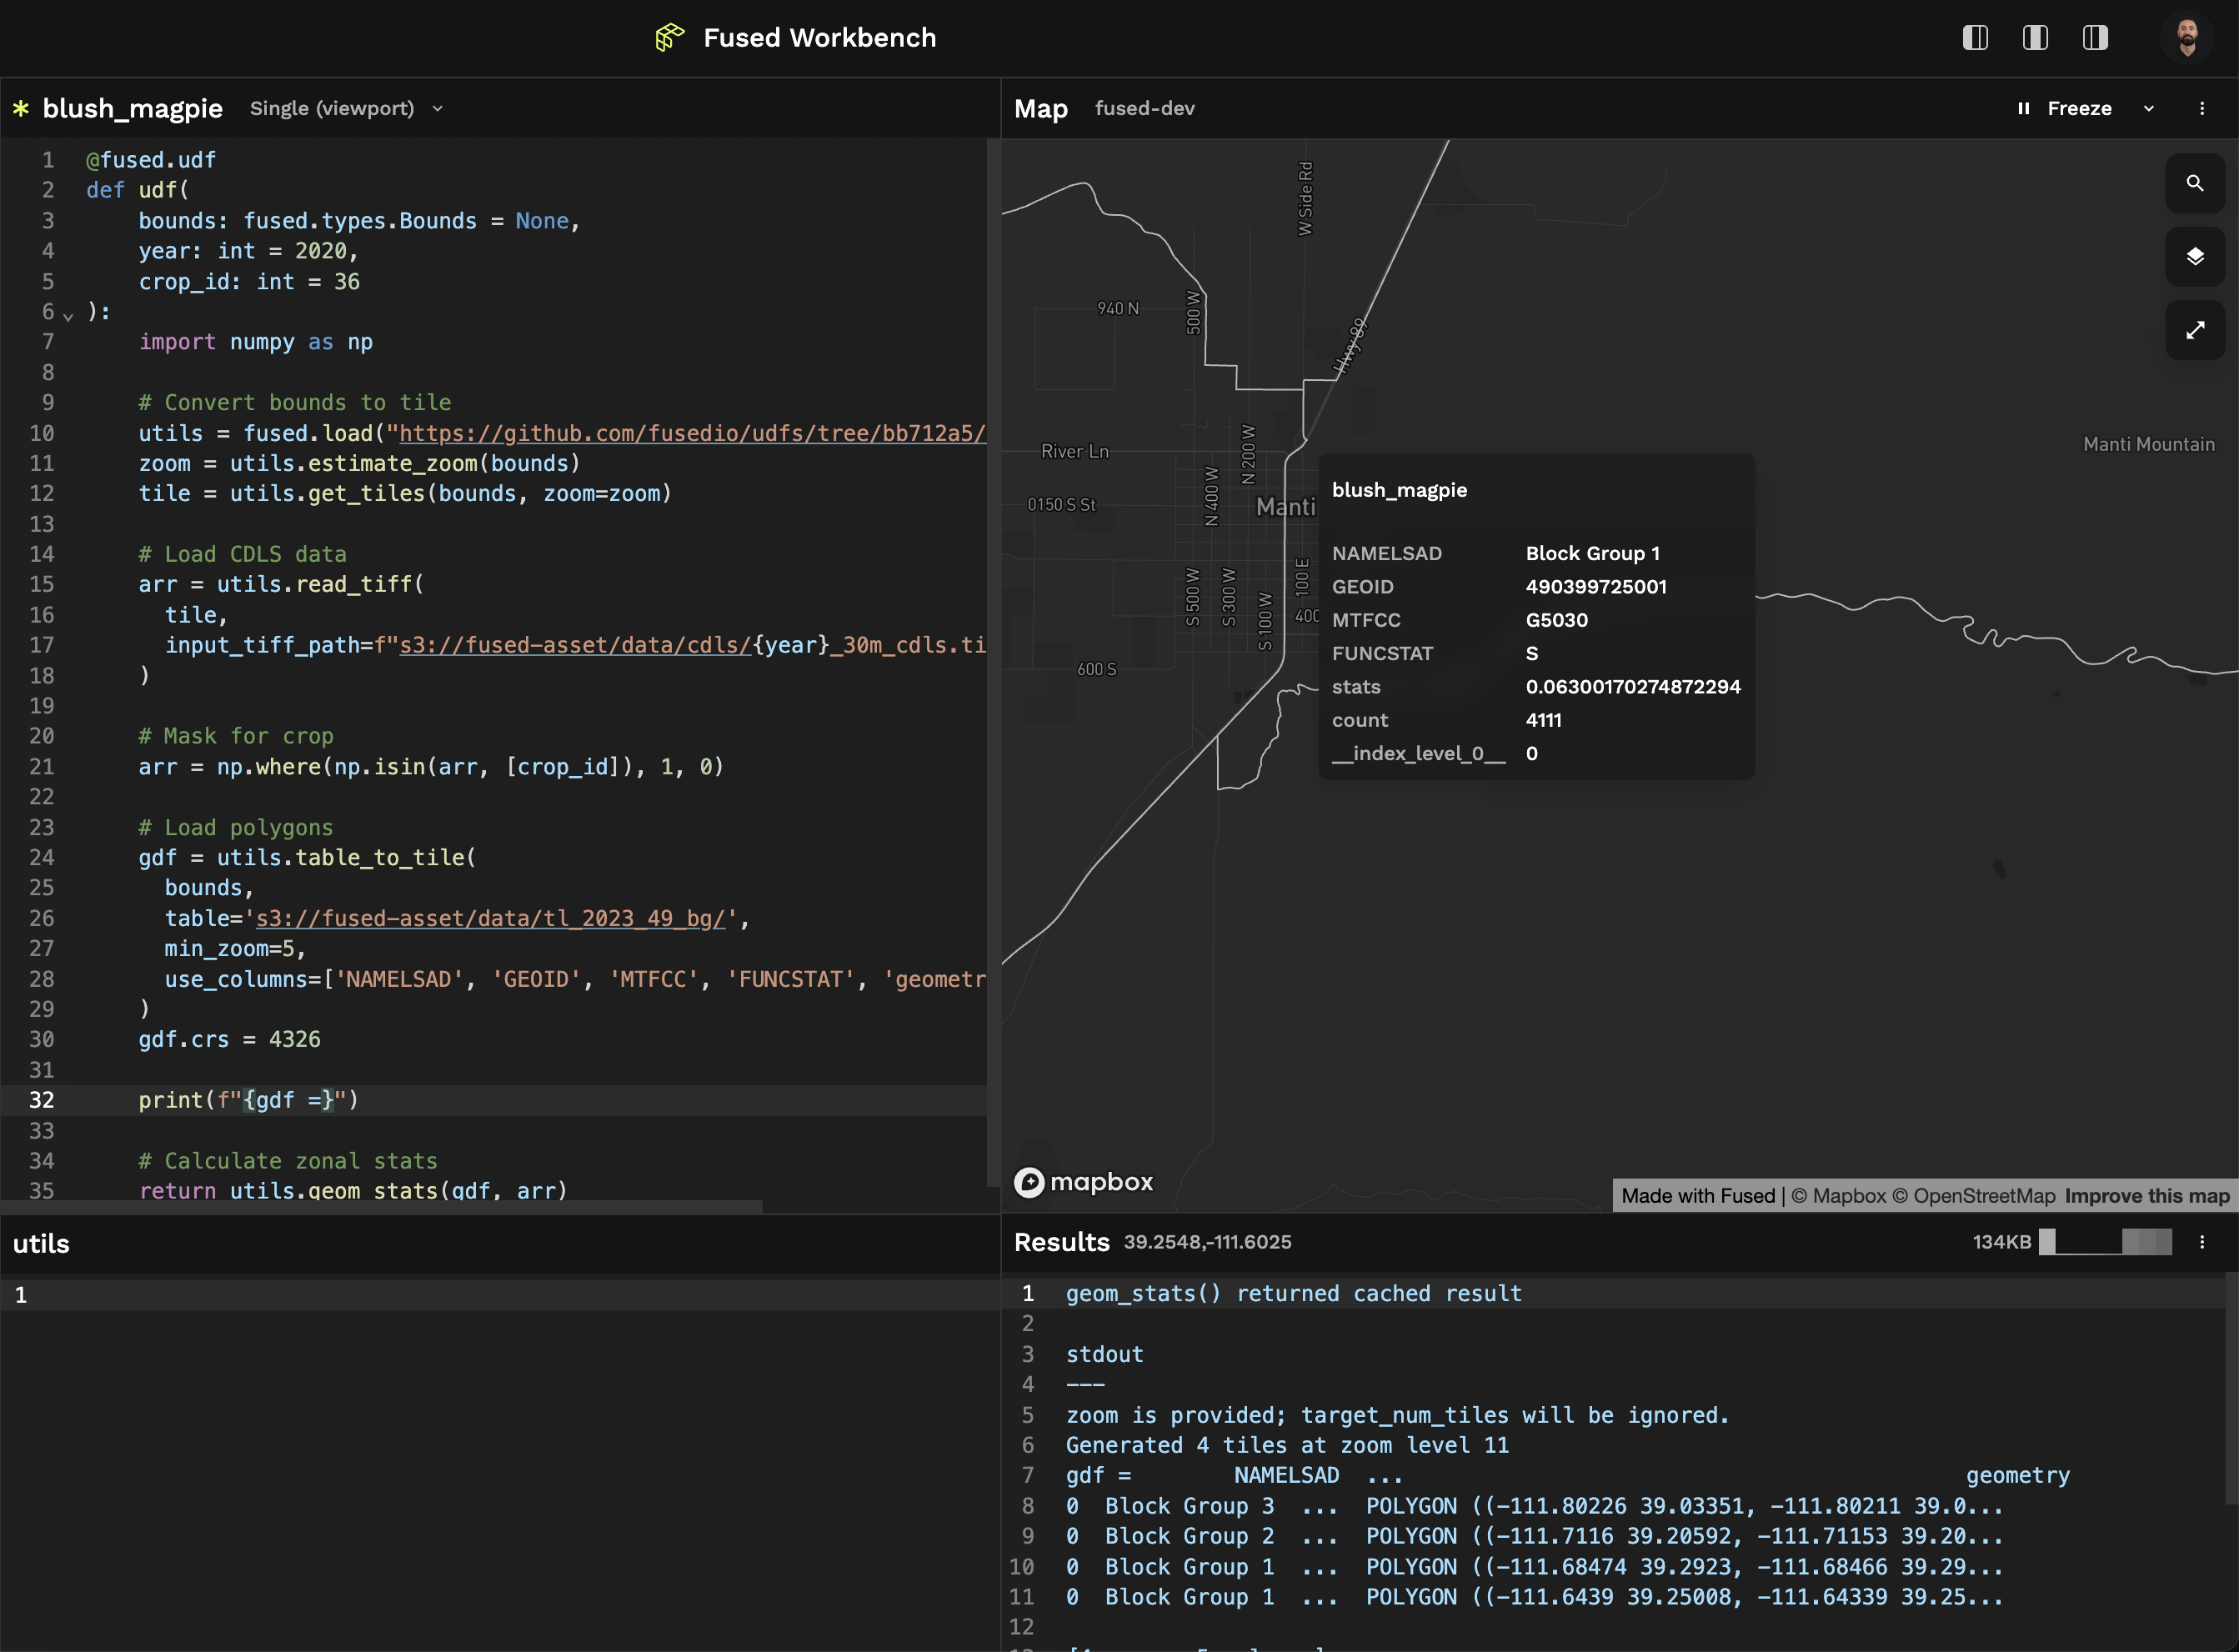Click 'geom_stats() returned cached result' line

coord(1293,1293)
